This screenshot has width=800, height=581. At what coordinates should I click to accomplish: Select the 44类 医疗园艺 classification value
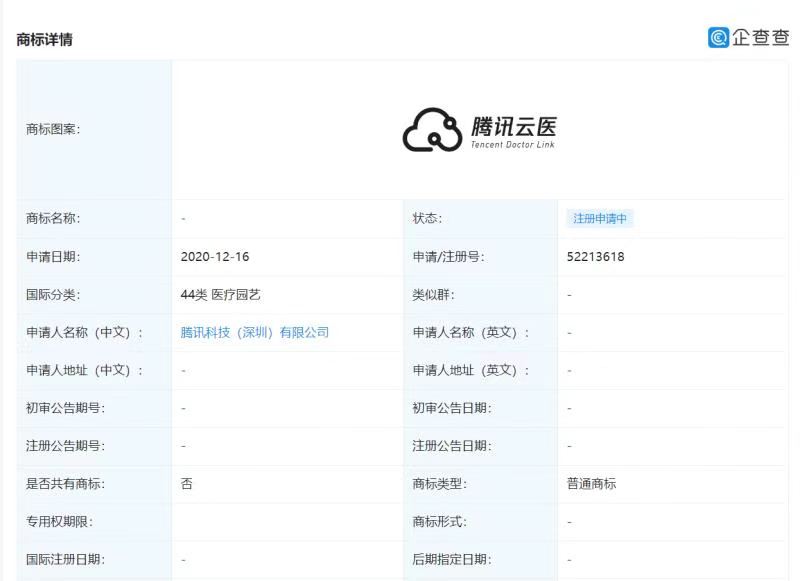pos(220,295)
